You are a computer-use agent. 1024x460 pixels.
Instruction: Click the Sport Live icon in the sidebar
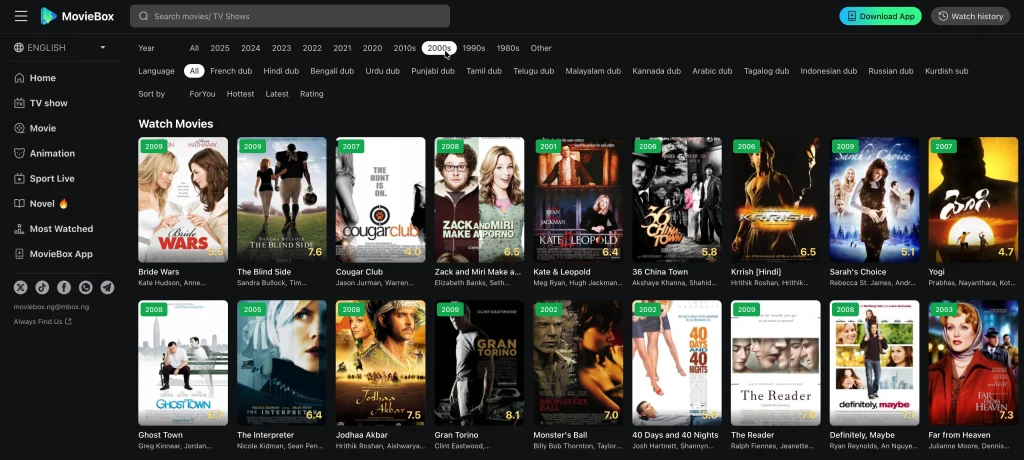point(19,178)
